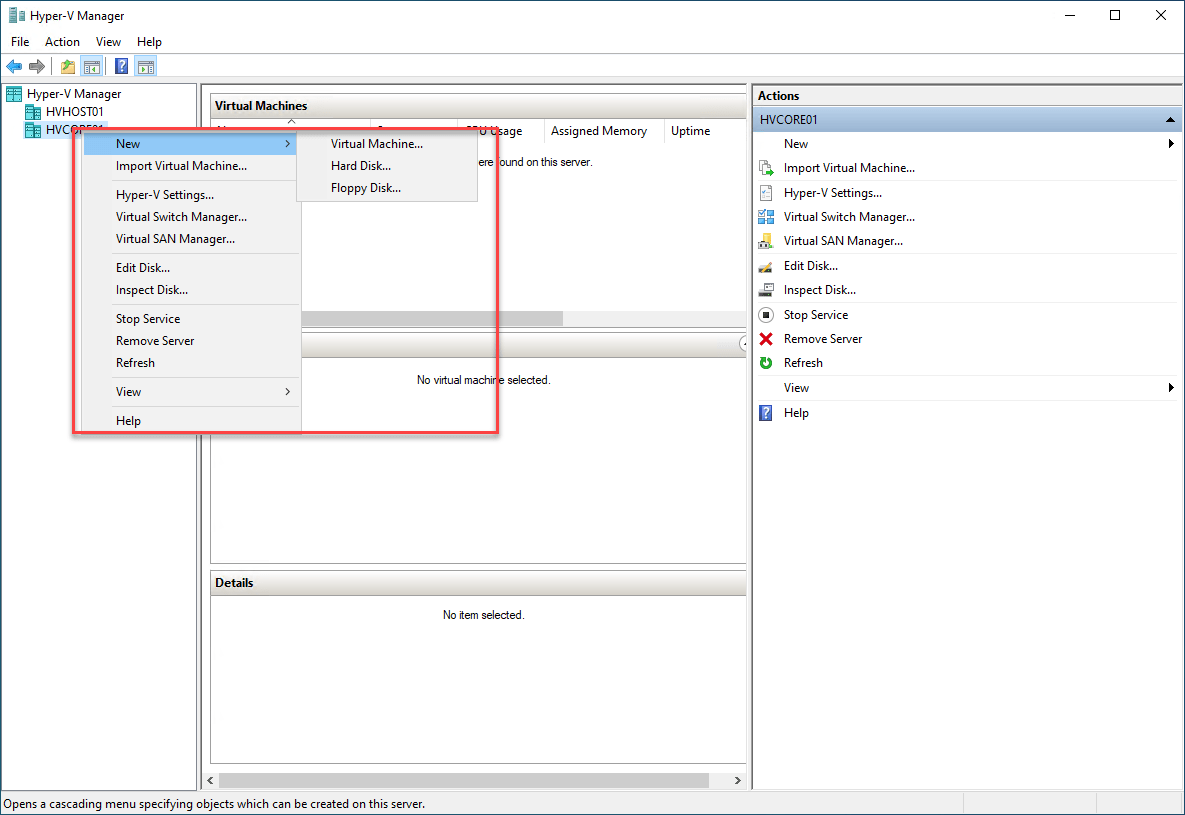Image resolution: width=1185 pixels, height=815 pixels.
Task: Expand the New submenu arrow in Actions pane
Action: pyautogui.click(x=1171, y=144)
